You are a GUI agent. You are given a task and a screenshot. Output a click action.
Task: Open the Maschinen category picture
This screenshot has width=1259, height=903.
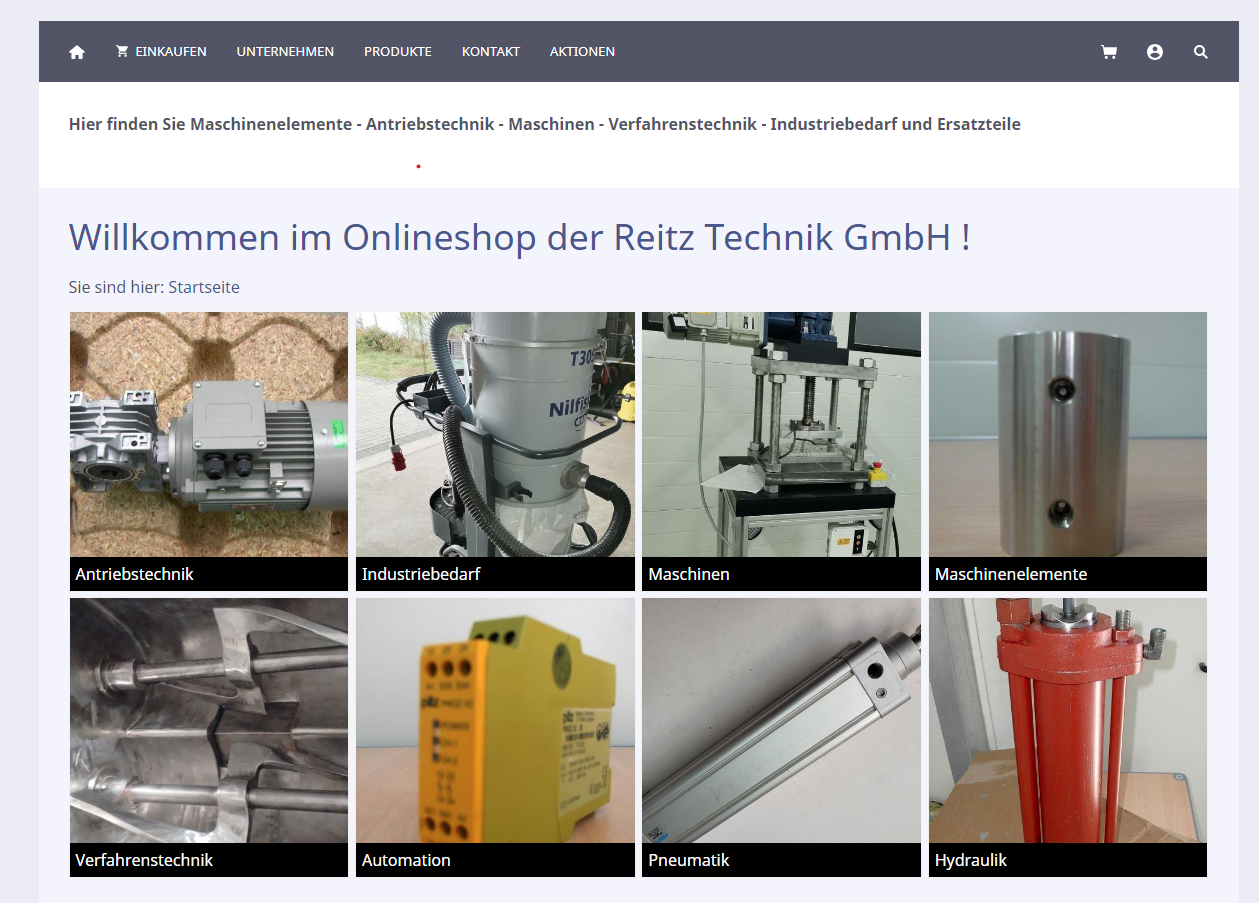[x=781, y=434]
